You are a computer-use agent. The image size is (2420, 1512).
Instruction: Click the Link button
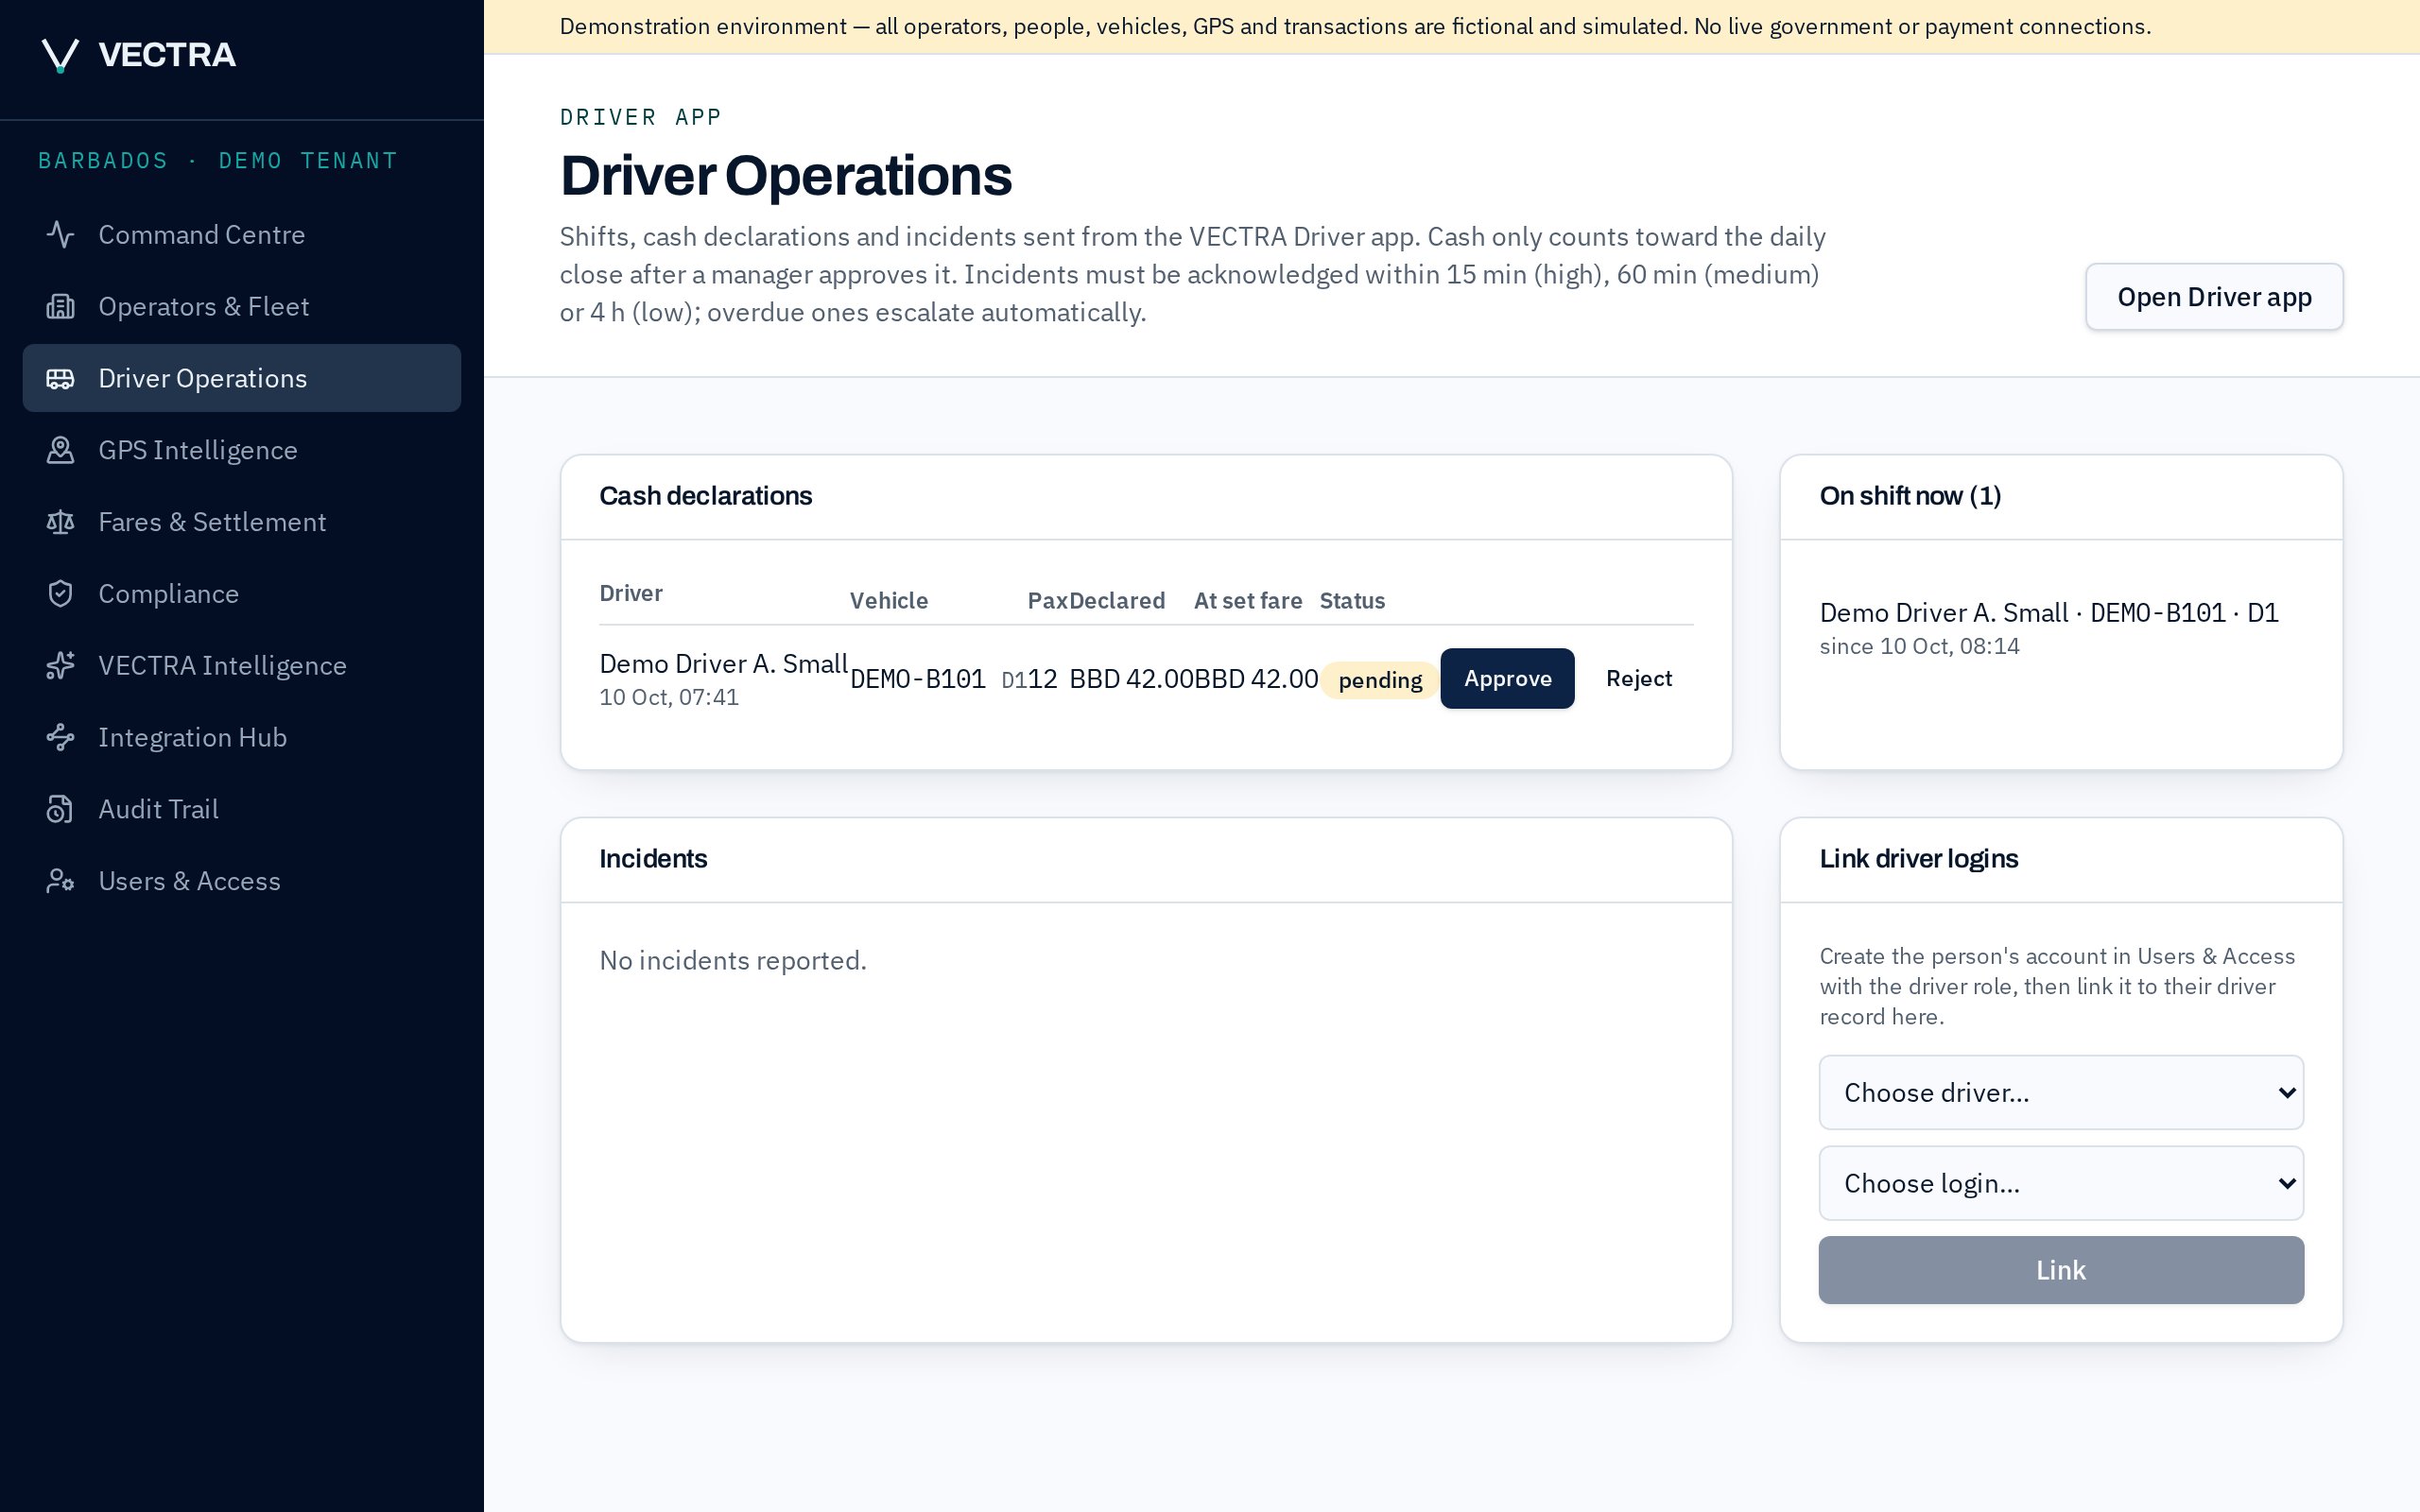(x=2061, y=1270)
